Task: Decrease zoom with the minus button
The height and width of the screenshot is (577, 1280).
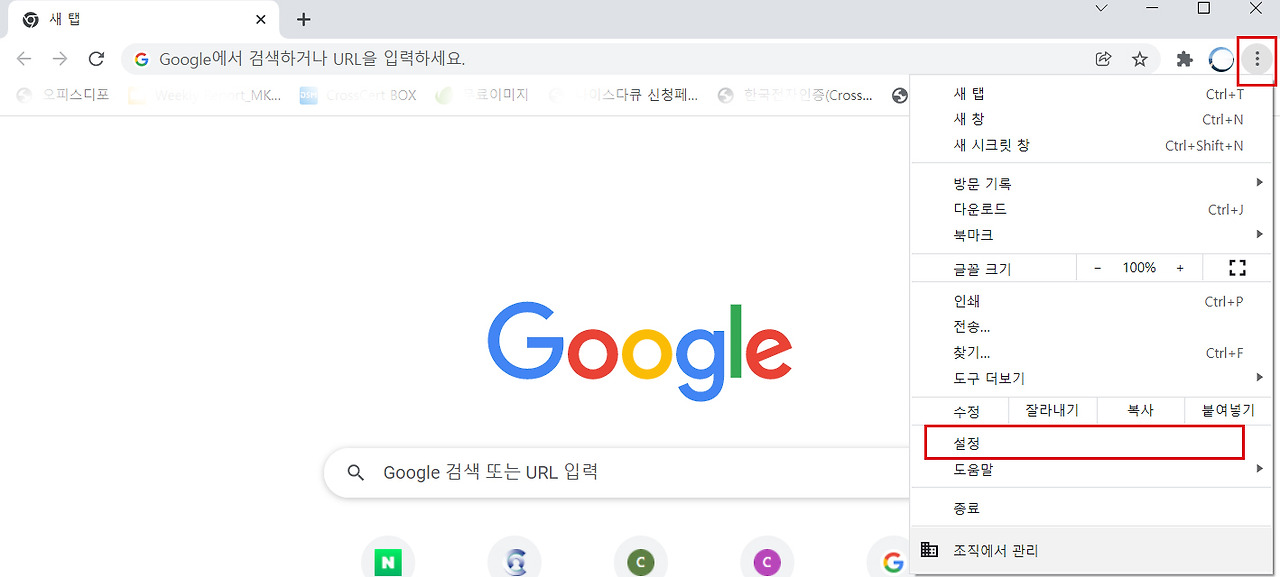Action: pyautogui.click(x=1097, y=268)
